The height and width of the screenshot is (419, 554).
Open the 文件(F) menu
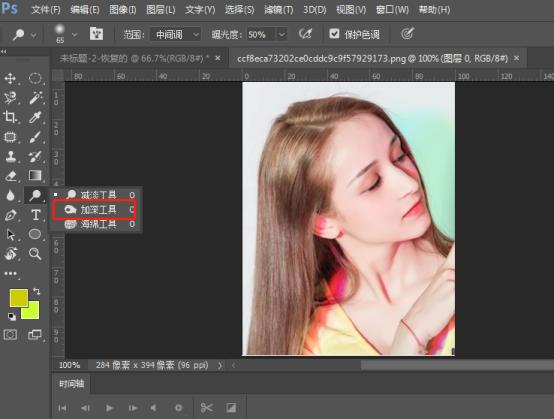[46, 10]
